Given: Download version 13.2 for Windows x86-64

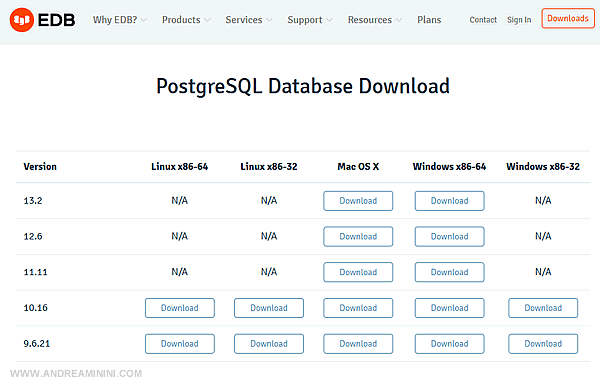Looking at the screenshot, I should (x=449, y=201).
